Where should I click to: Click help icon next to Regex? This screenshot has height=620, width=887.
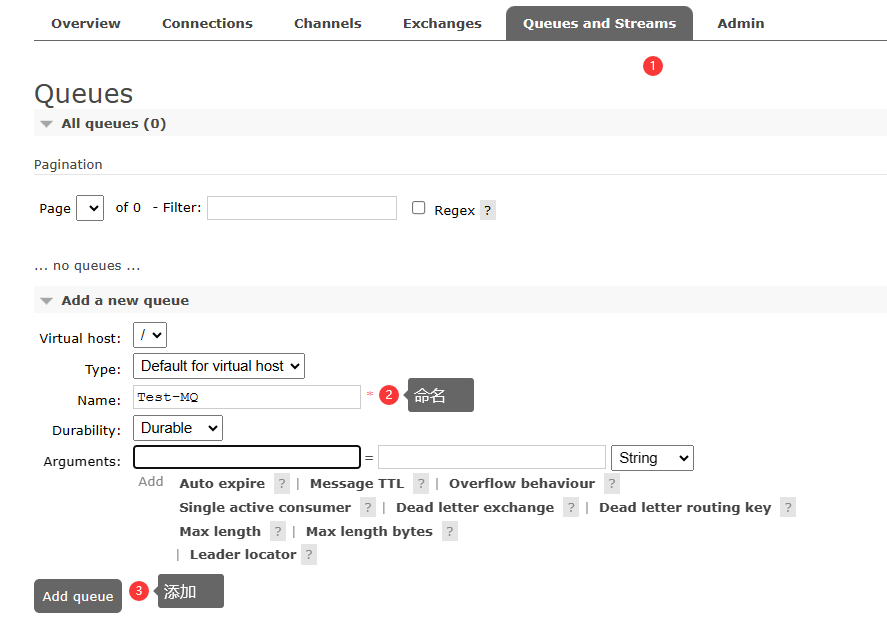point(487,210)
